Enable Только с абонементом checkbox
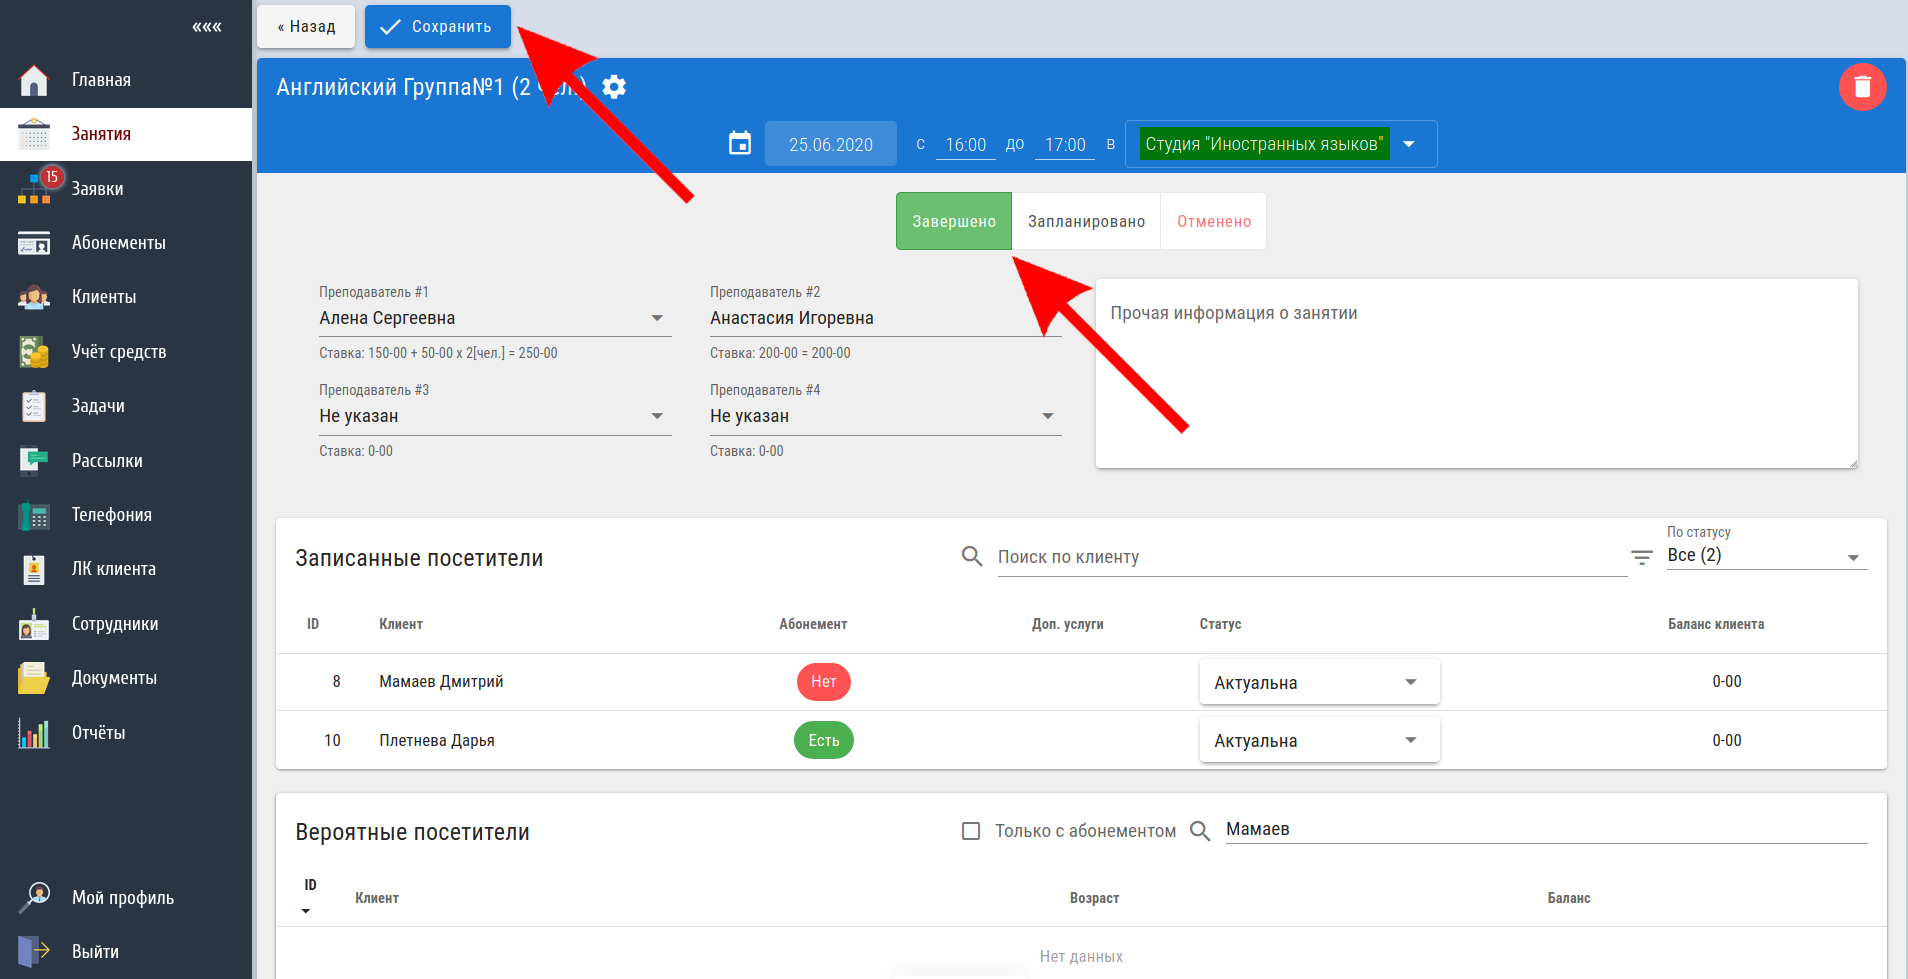 (971, 831)
